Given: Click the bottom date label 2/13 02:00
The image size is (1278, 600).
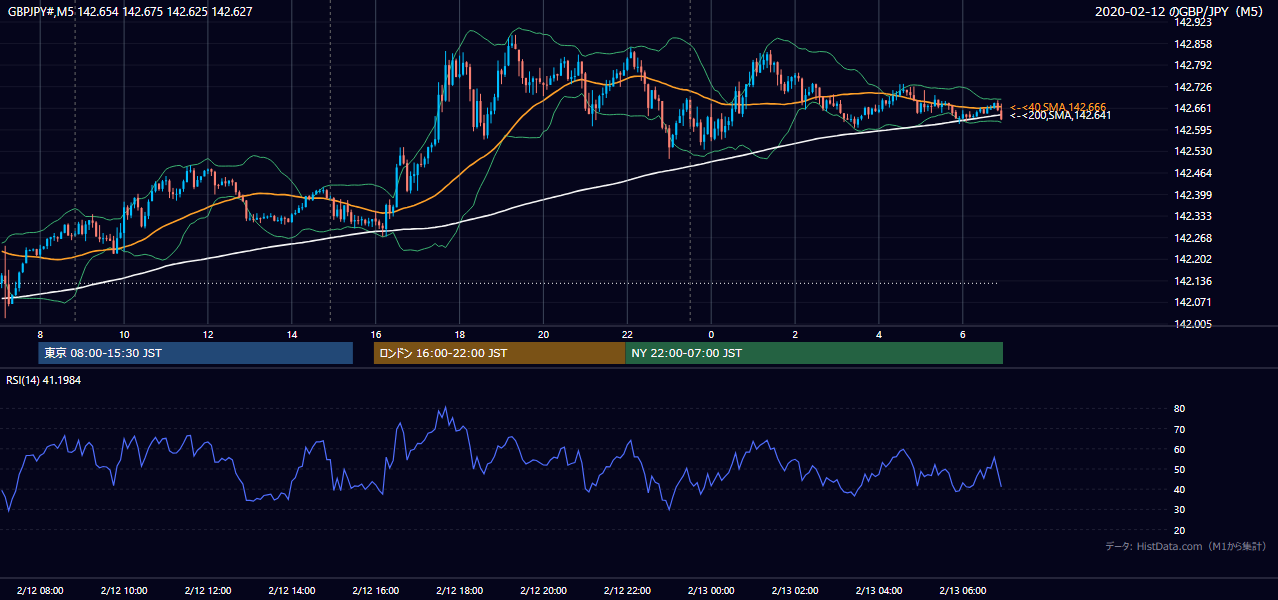Looking at the screenshot, I should pos(795,591).
